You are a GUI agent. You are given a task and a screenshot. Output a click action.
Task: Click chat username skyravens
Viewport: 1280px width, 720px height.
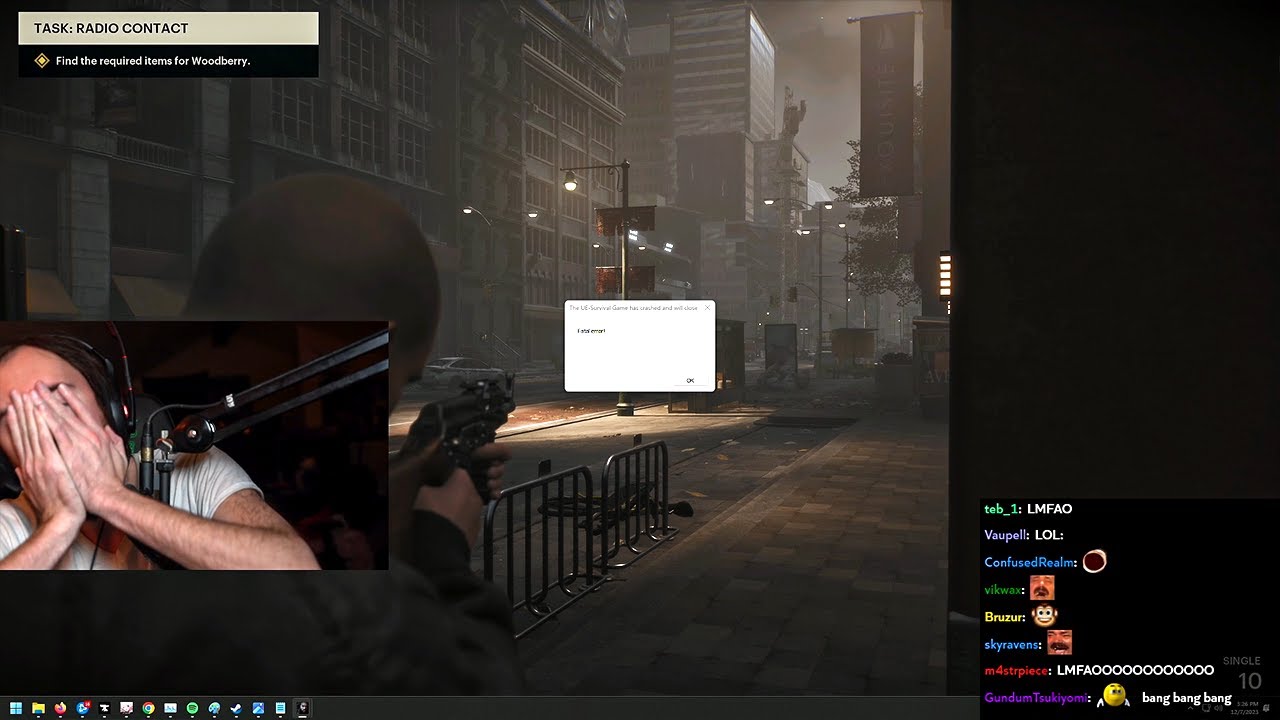(x=1012, y=645)
